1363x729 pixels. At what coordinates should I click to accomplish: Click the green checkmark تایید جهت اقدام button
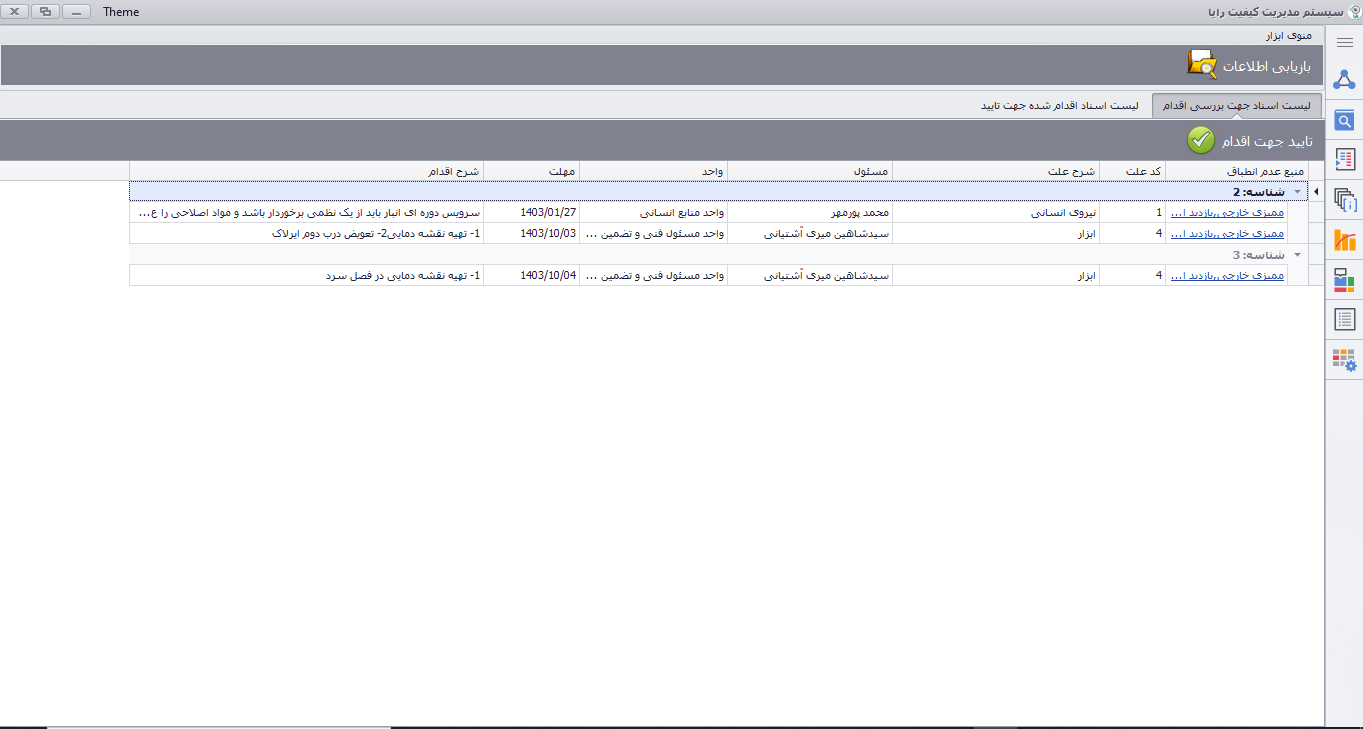(1201, 141)
